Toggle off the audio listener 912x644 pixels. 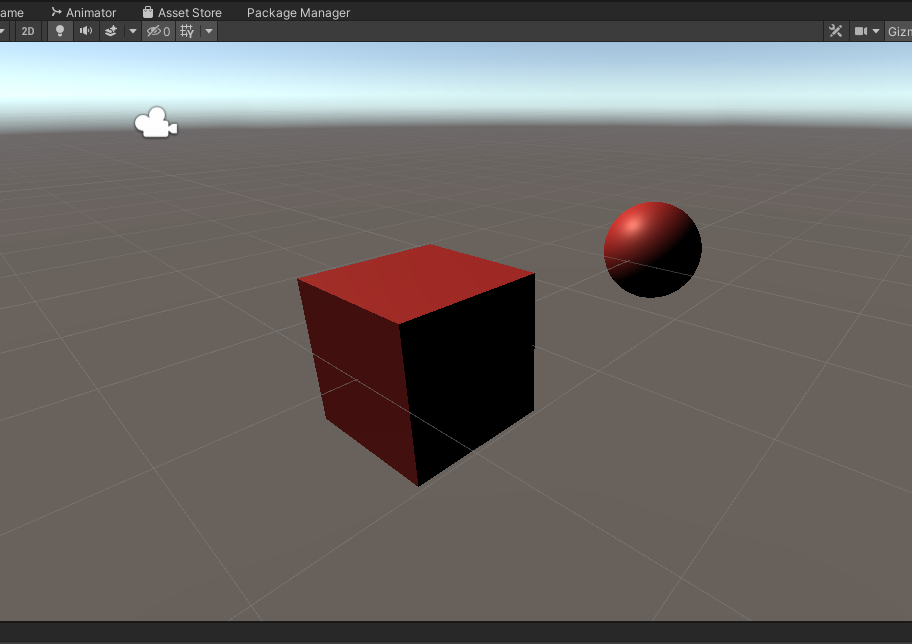pos(85,31)
